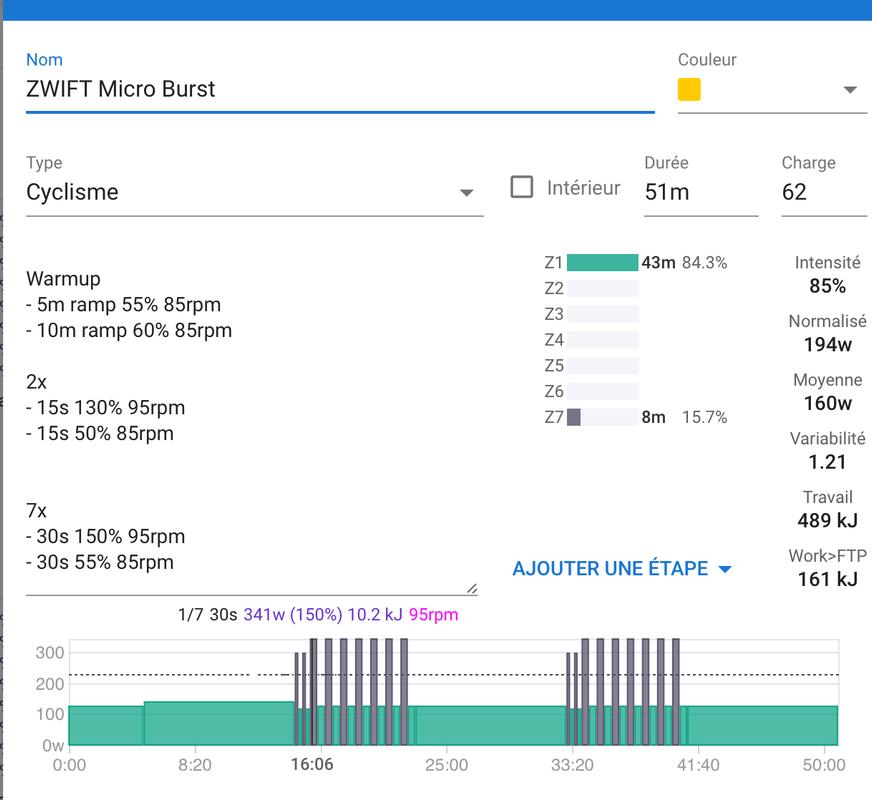Open the AJOUTER UNE ÉTAPE menu

coord(622,569)
